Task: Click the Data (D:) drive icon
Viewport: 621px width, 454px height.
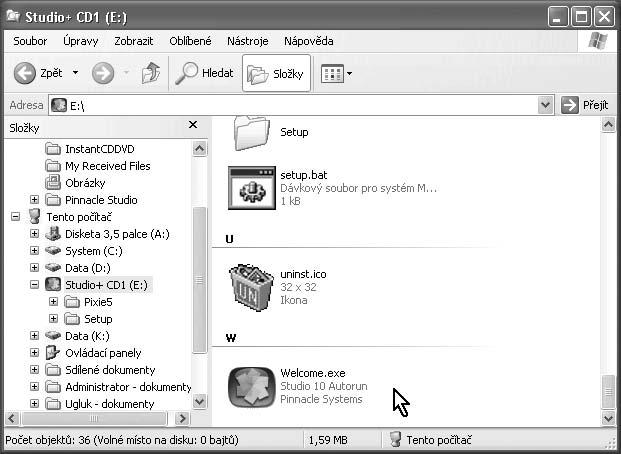Action: point(53,268)
